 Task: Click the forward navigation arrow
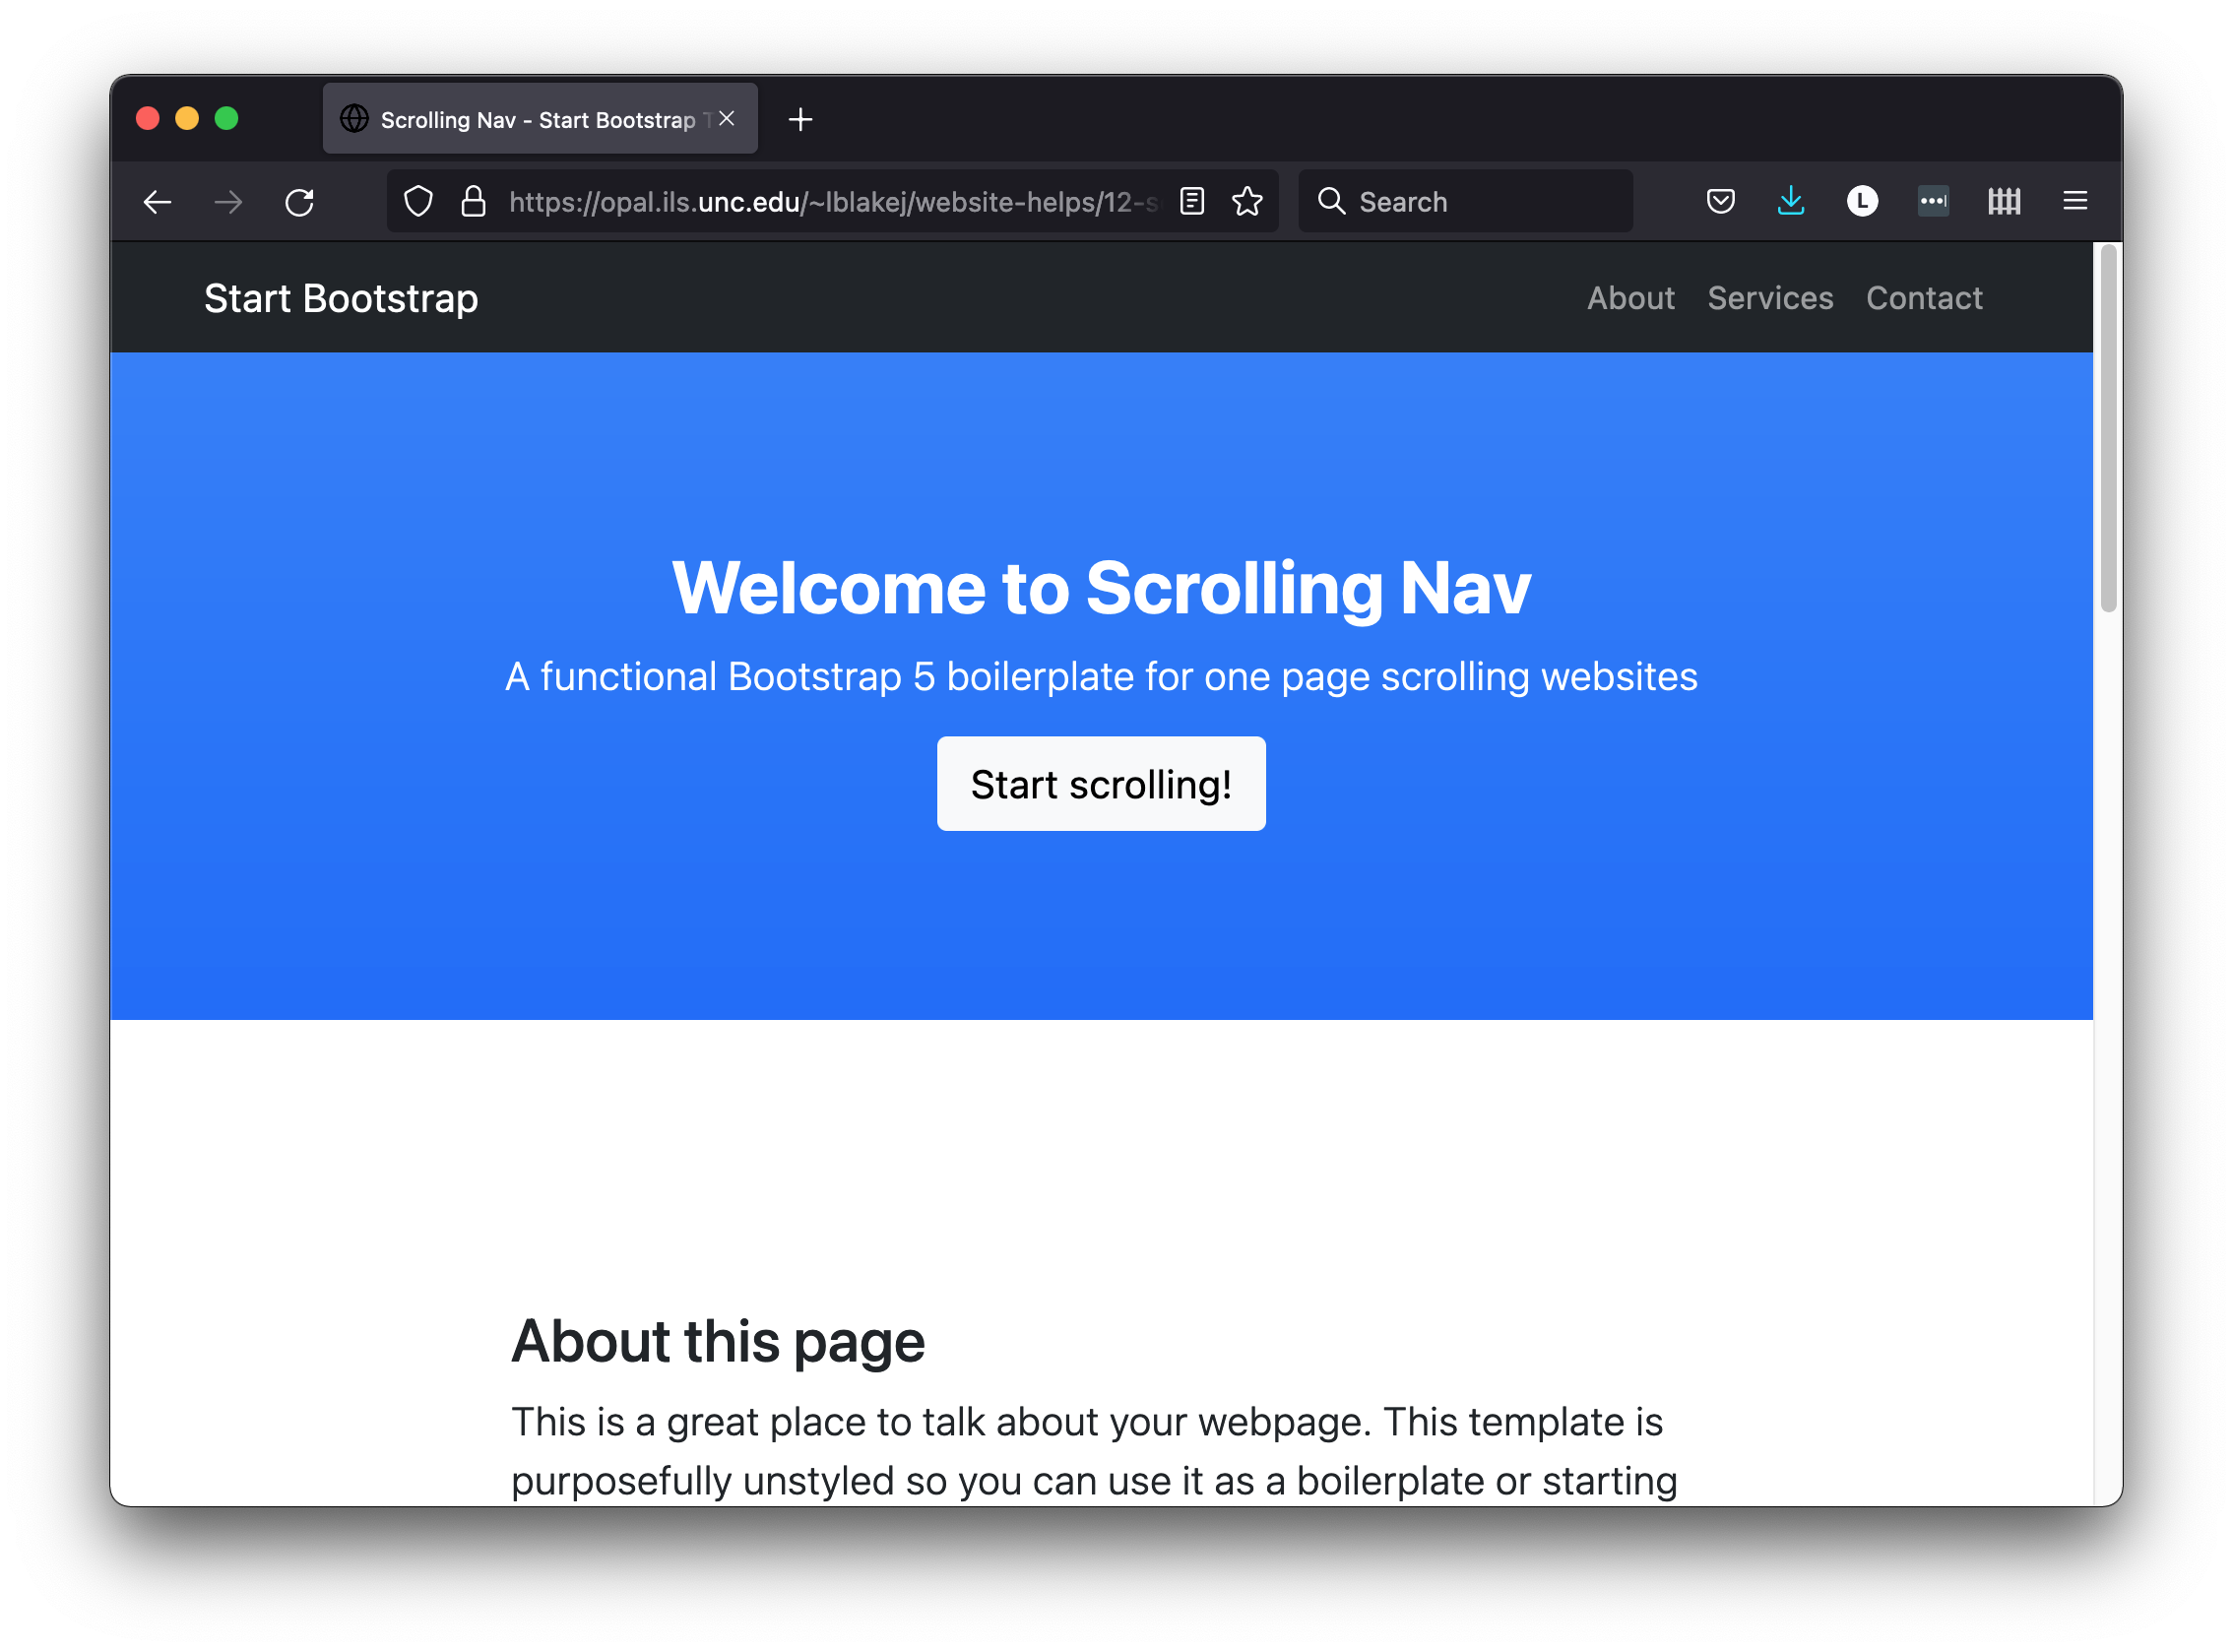(228, 202)
